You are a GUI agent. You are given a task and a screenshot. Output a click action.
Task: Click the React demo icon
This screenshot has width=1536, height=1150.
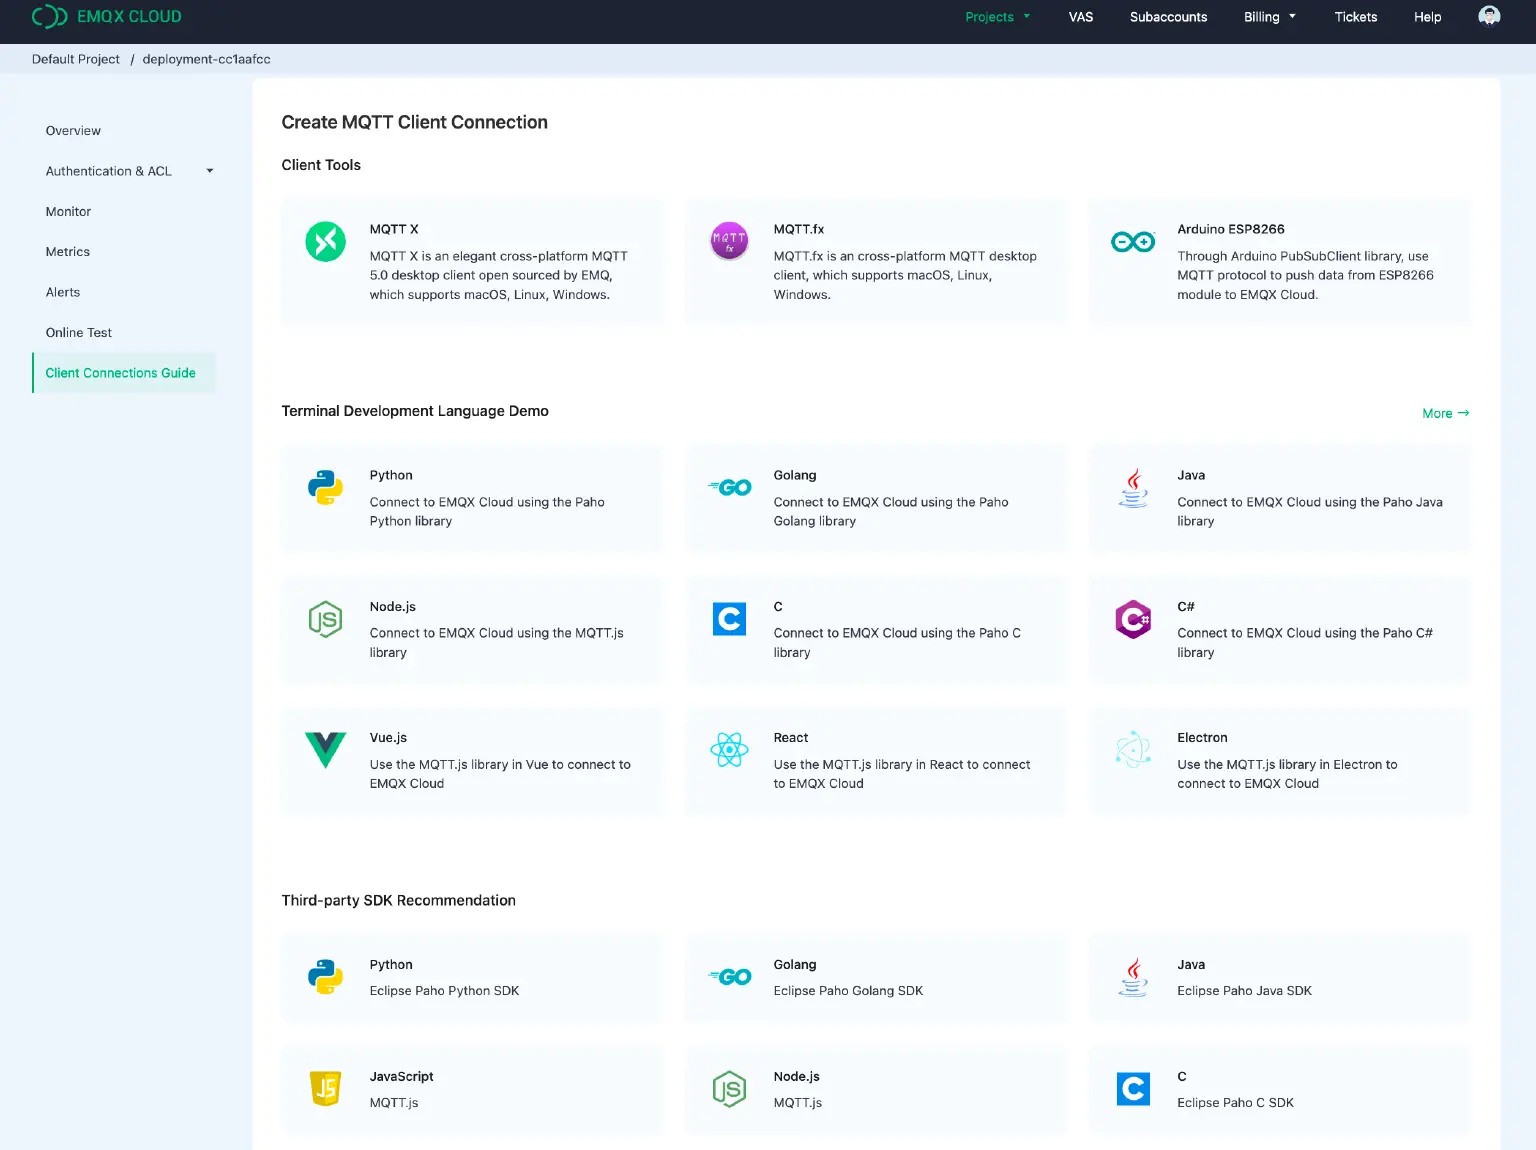tap(729, 750)
